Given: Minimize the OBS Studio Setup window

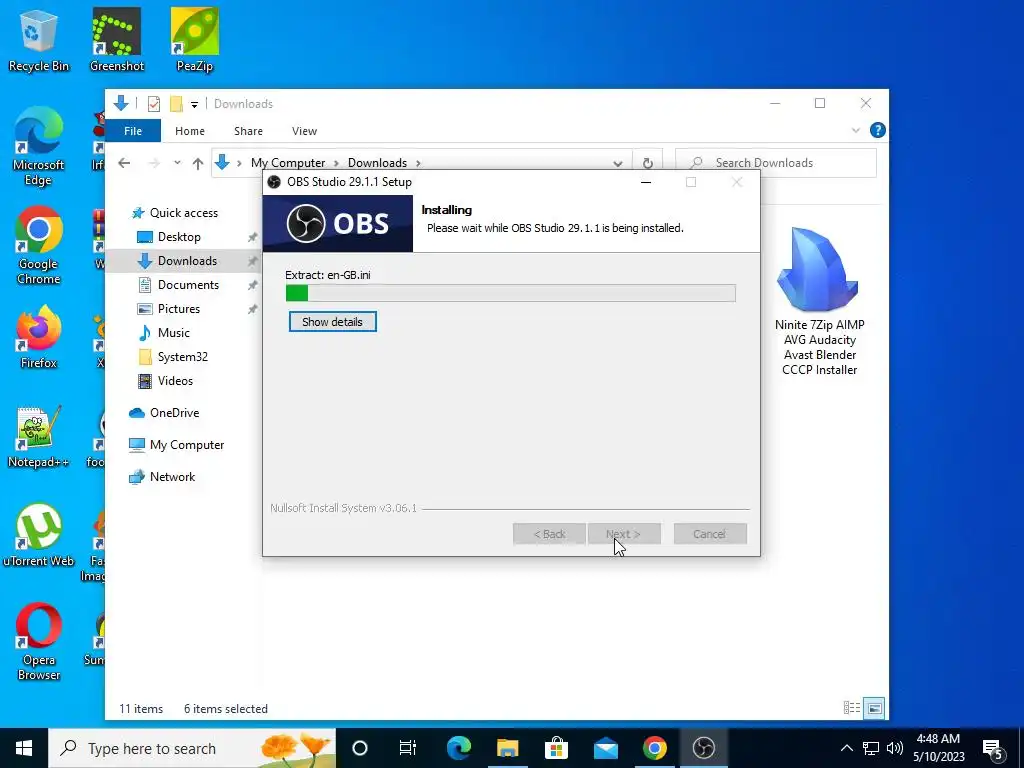Looking at the screenshot, I should pyautogui.click(x=646, y=182).
